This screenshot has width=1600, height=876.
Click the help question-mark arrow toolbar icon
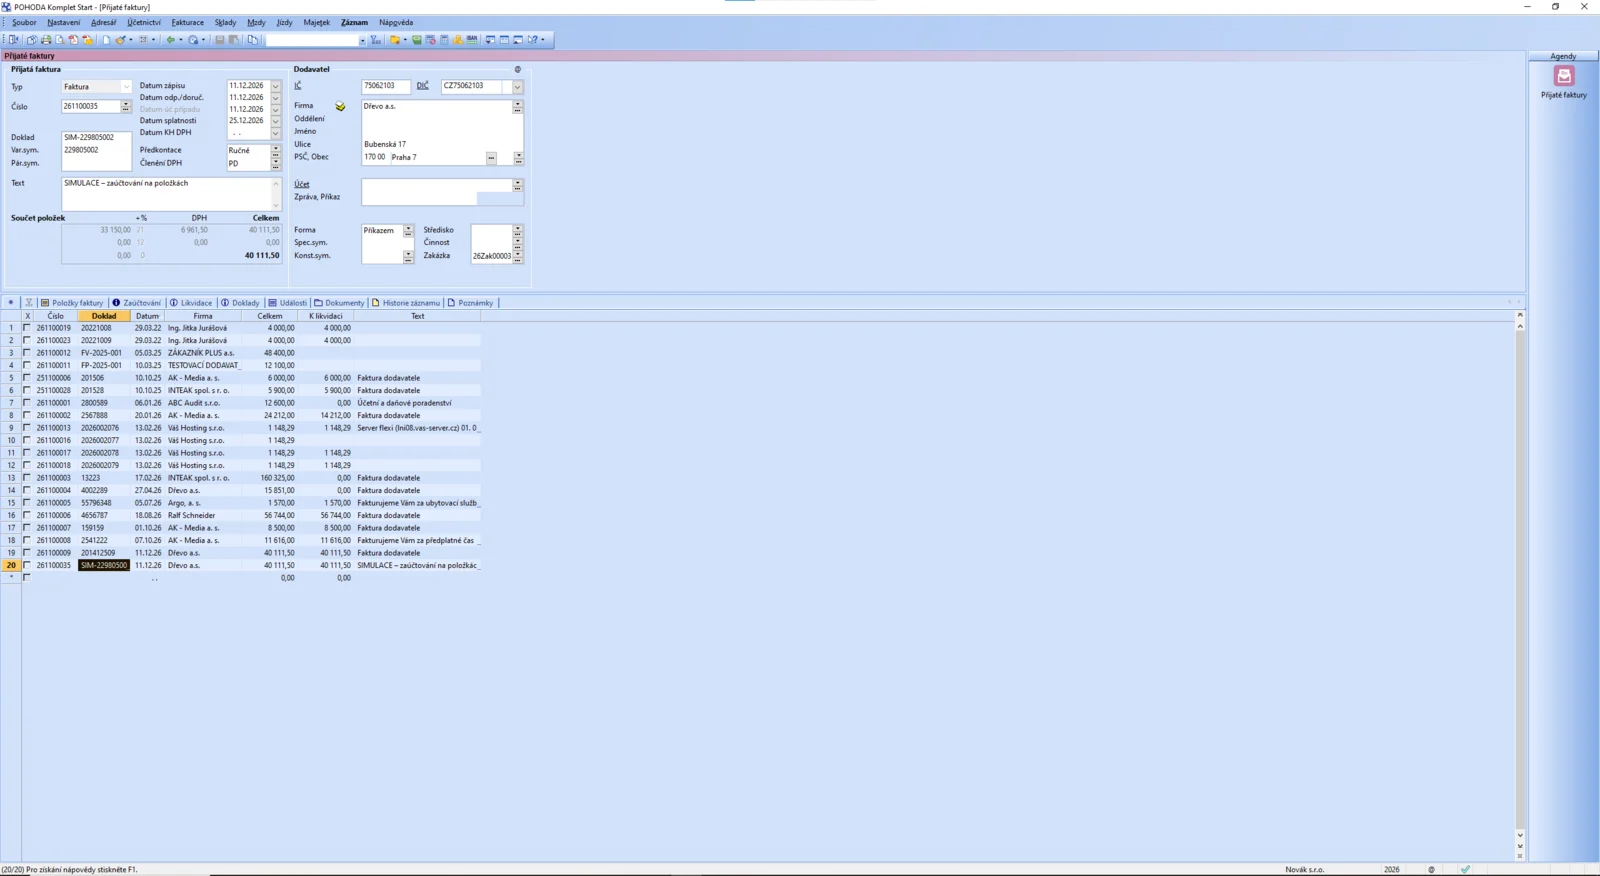click(x=533, y=40)
